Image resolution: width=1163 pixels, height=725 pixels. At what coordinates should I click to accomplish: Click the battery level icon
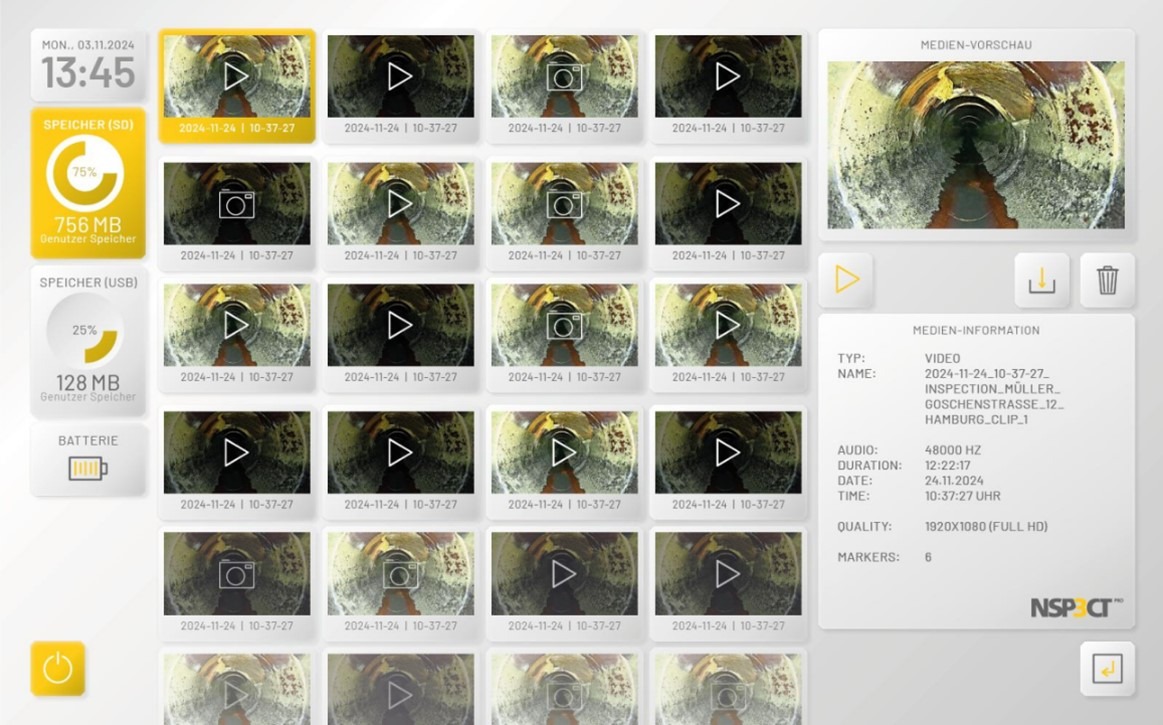point(88,468)
